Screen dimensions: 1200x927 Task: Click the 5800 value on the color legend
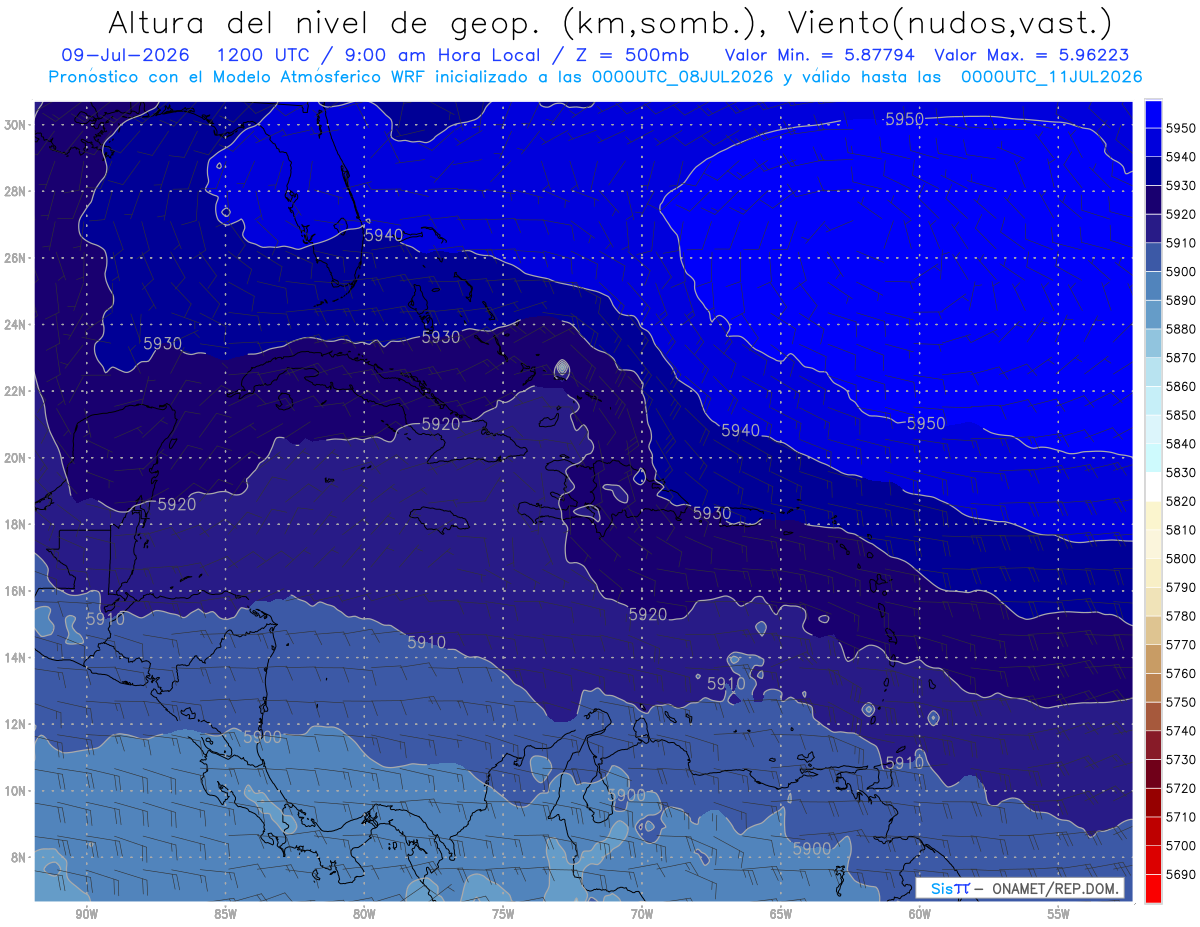[x=1181, y=558]
